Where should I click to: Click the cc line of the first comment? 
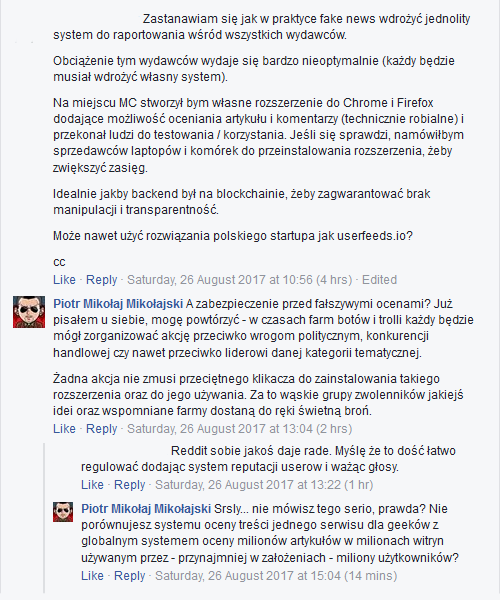pyautogui.click(x=59, y=262)
